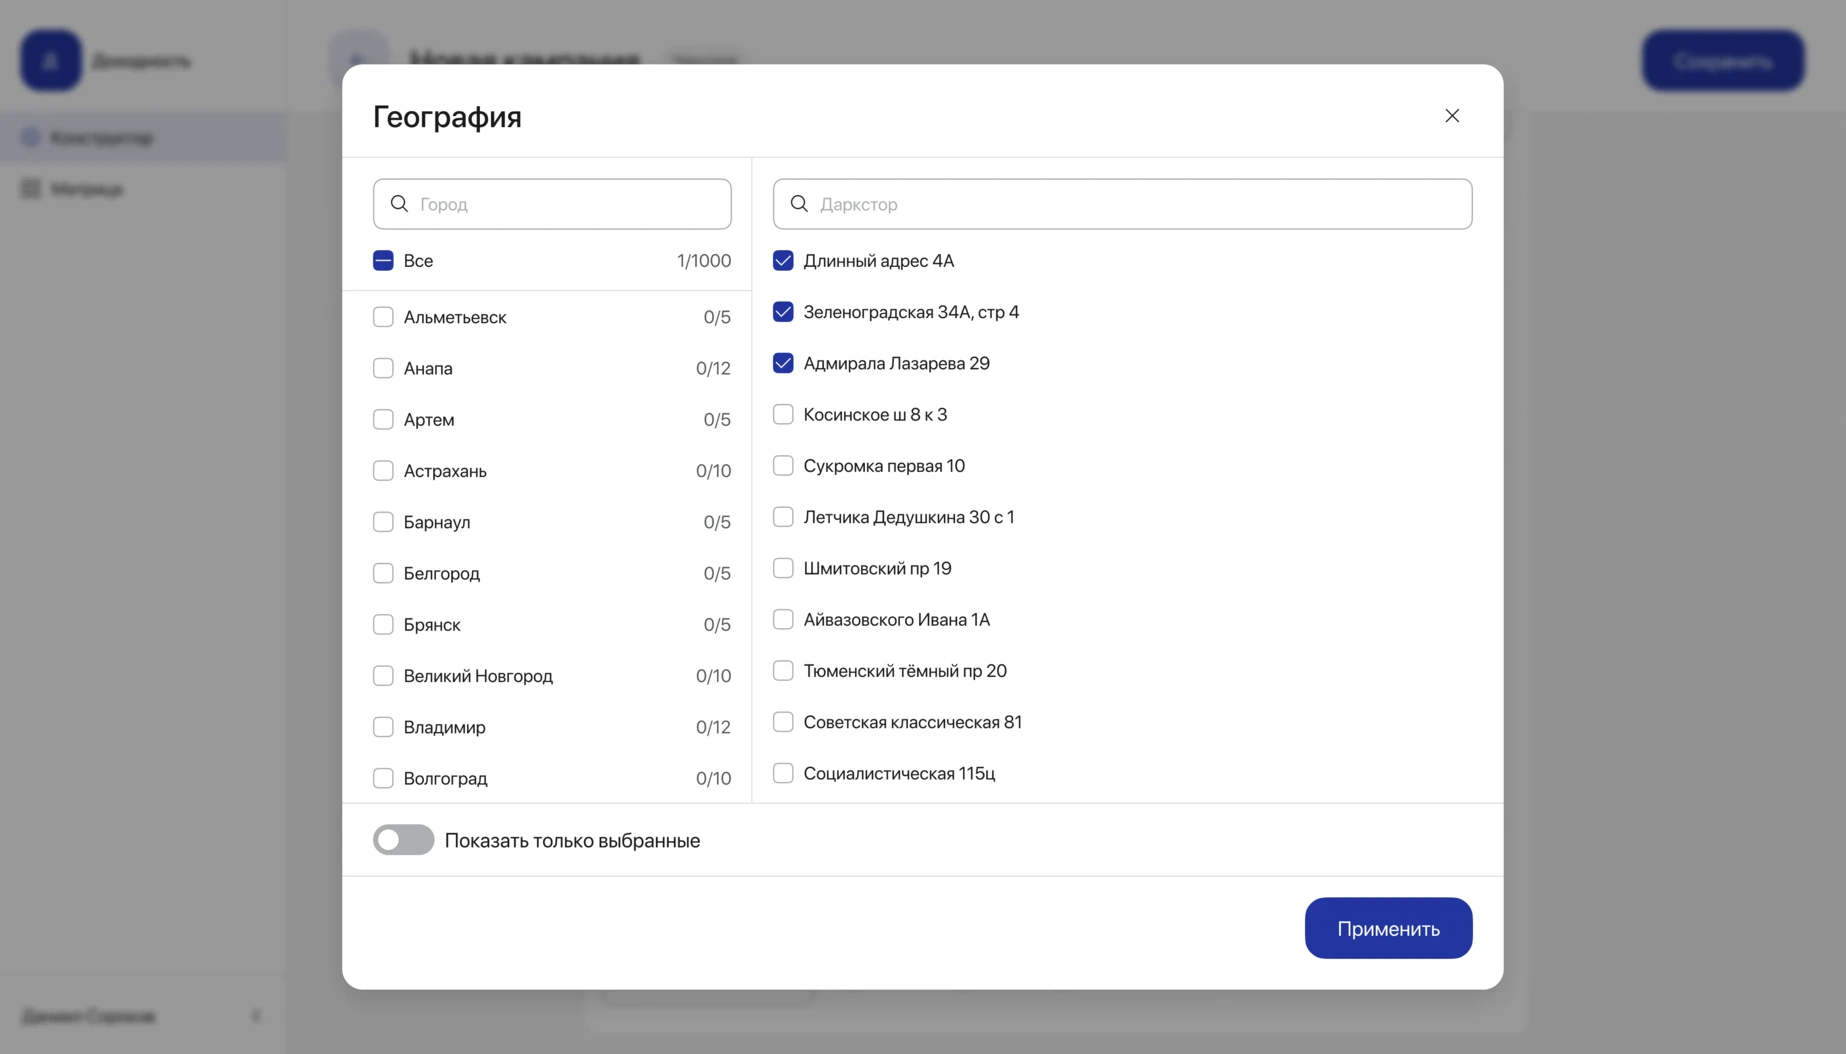
Task: Focus the Даркстор search input
Action: coord(1122,204)
